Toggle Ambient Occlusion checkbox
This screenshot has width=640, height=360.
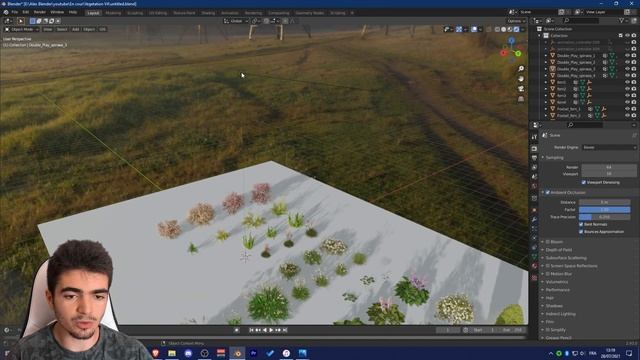click(548, 193)
